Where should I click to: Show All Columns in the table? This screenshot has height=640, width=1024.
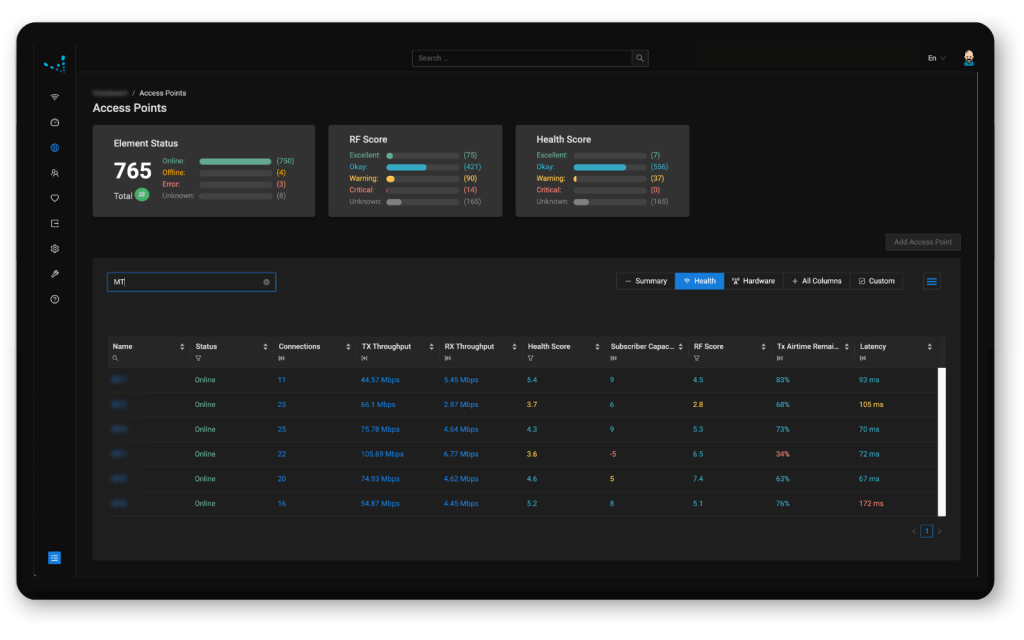[816, 281]
